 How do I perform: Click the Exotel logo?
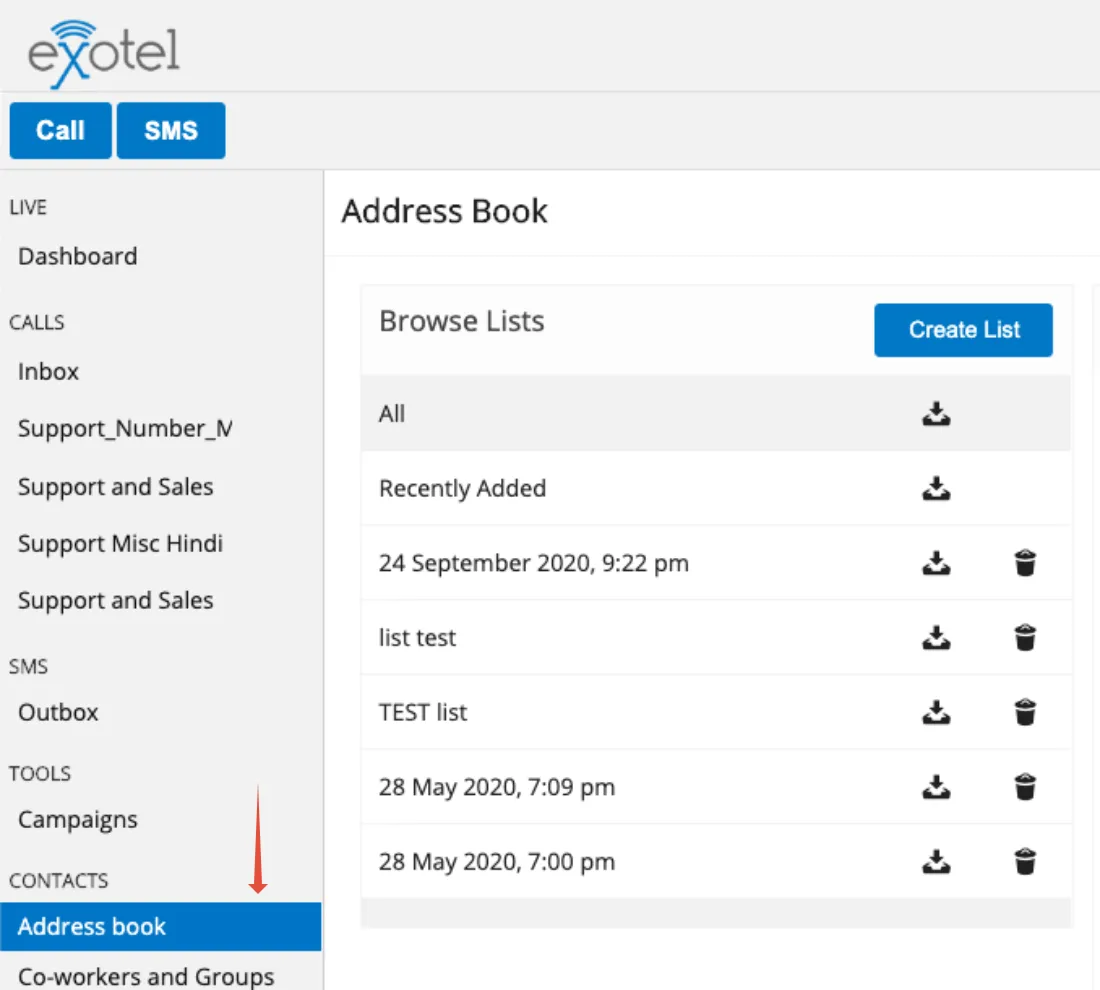103,53
